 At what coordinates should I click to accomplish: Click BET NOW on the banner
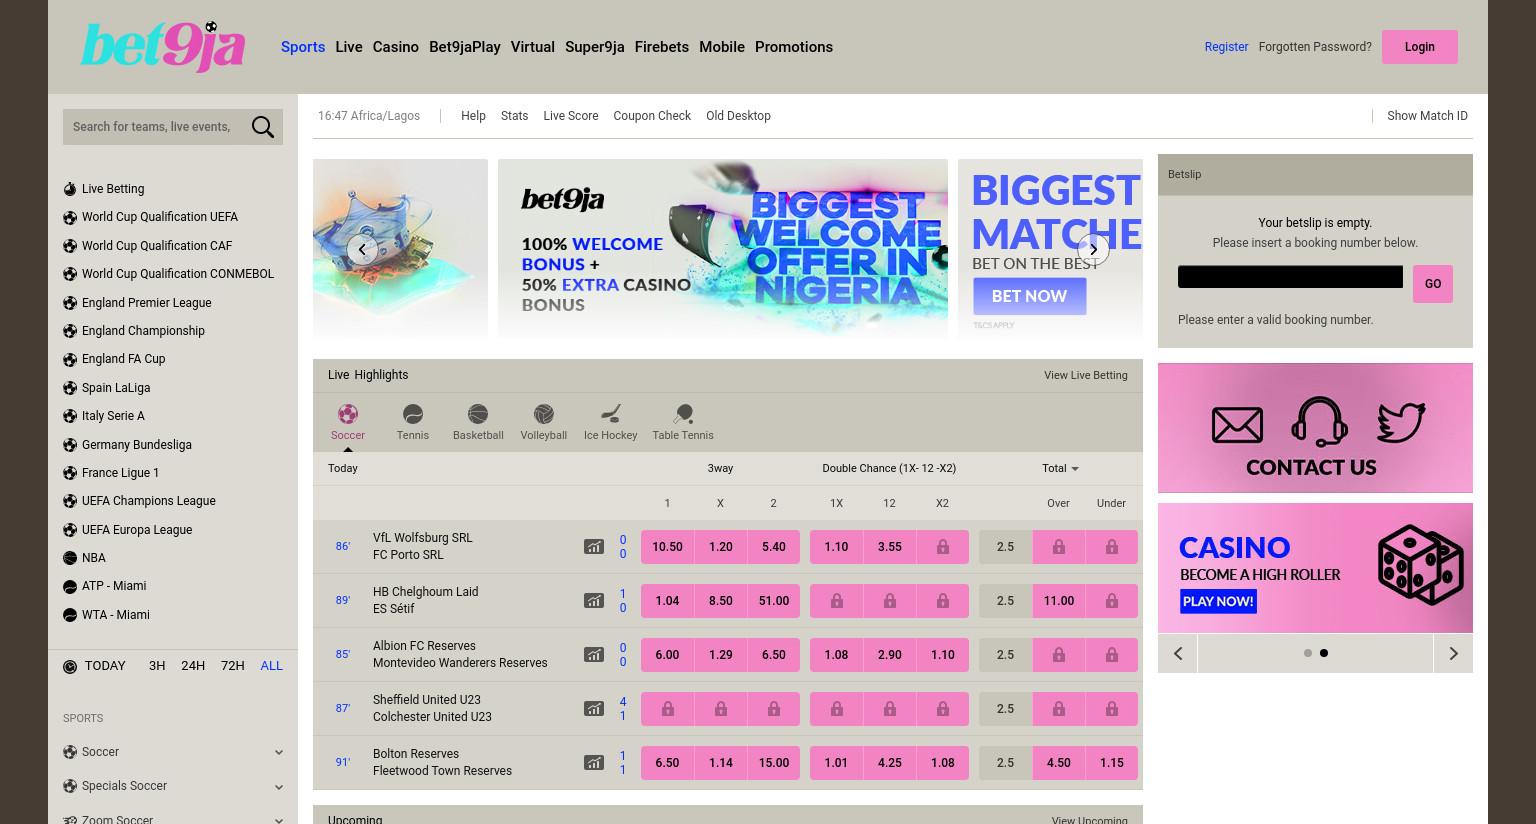pyautogui.click(x=1029, y=296)
